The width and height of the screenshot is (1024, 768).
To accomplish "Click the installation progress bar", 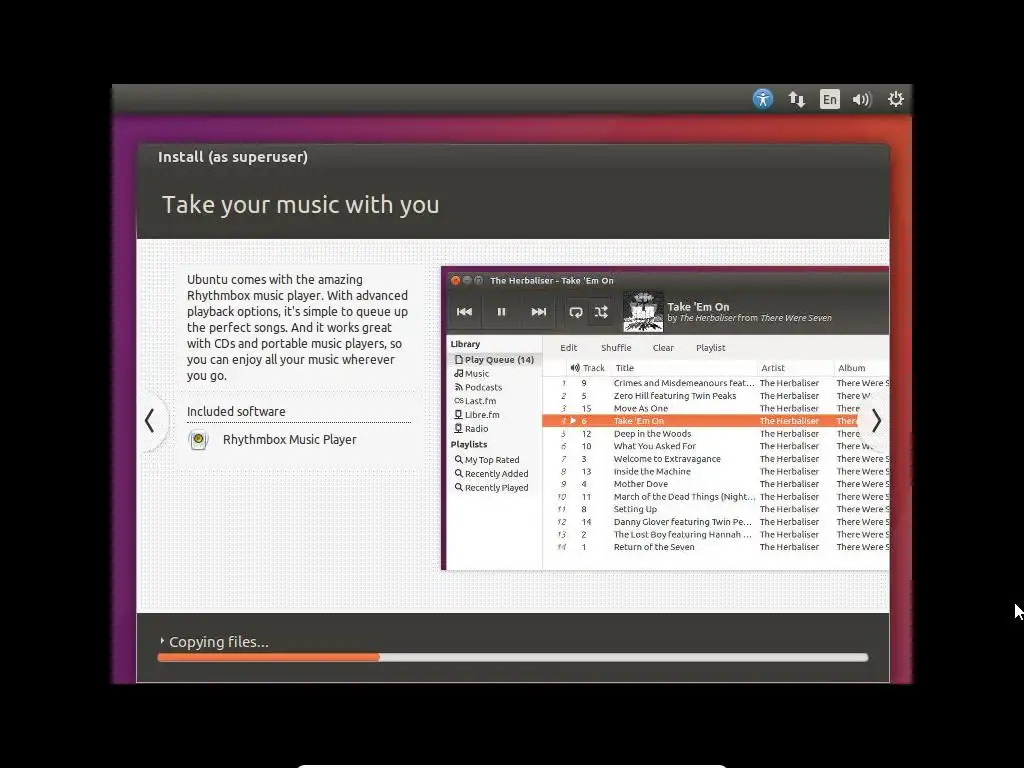I will [x=513, y=657].
